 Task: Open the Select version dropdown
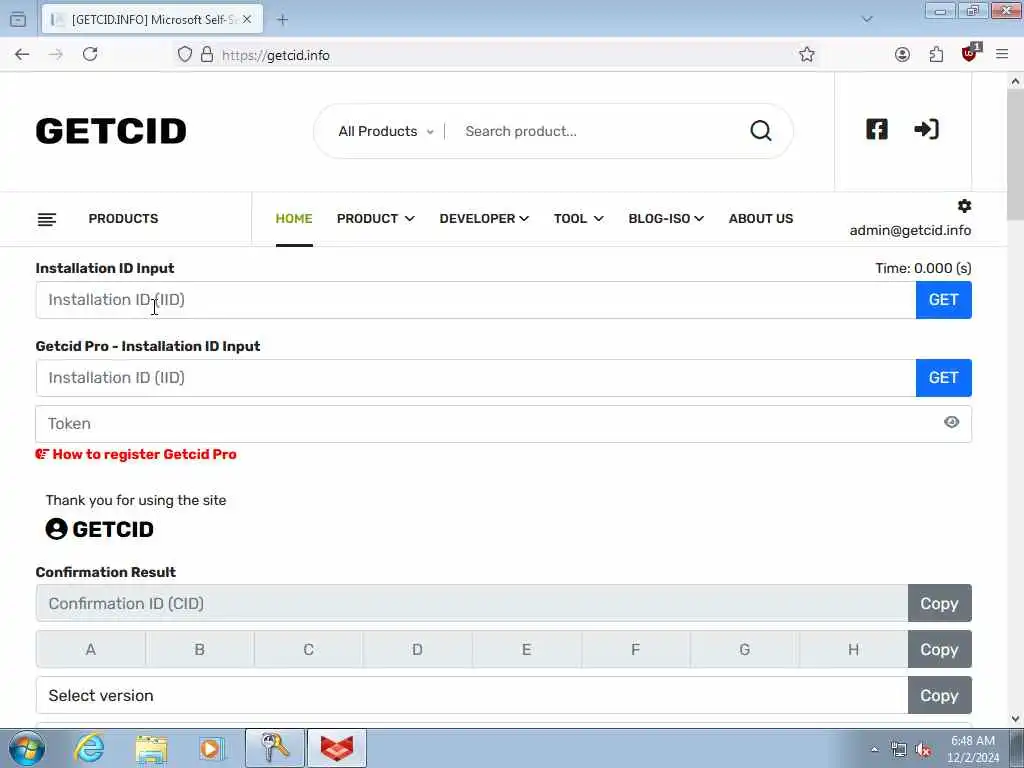pyautogui.click(x=472, y=695)
